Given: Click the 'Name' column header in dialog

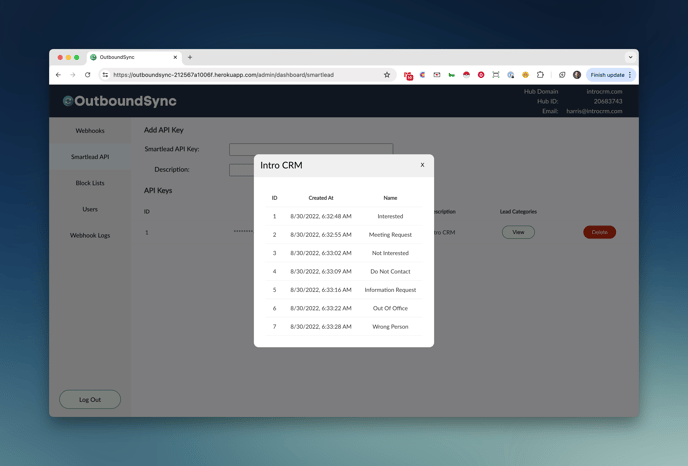Looking at the screenshot, I should (390, 198).
